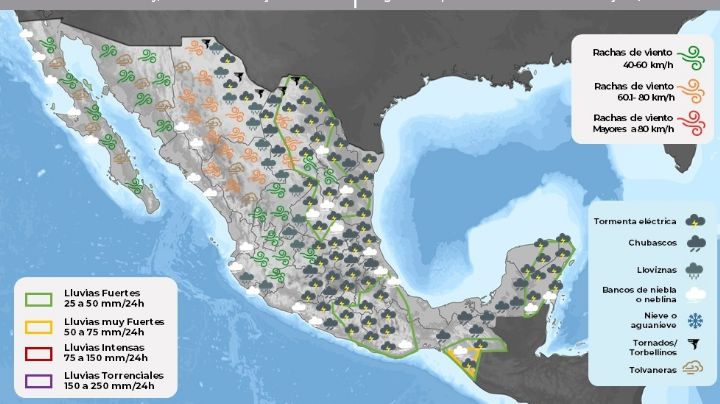Click the 'Lluvias Intensas 75 a 150 mm/24h' label

[106, 353]
